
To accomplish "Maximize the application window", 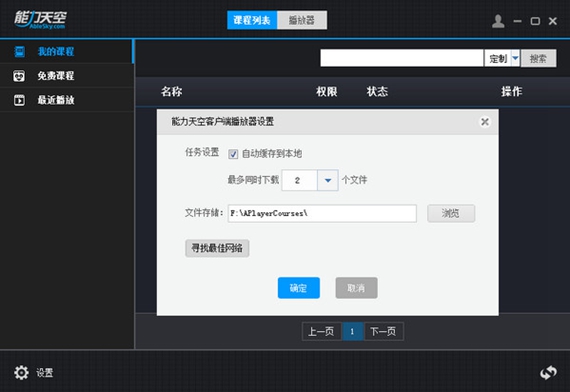I will tap(535, 21).
